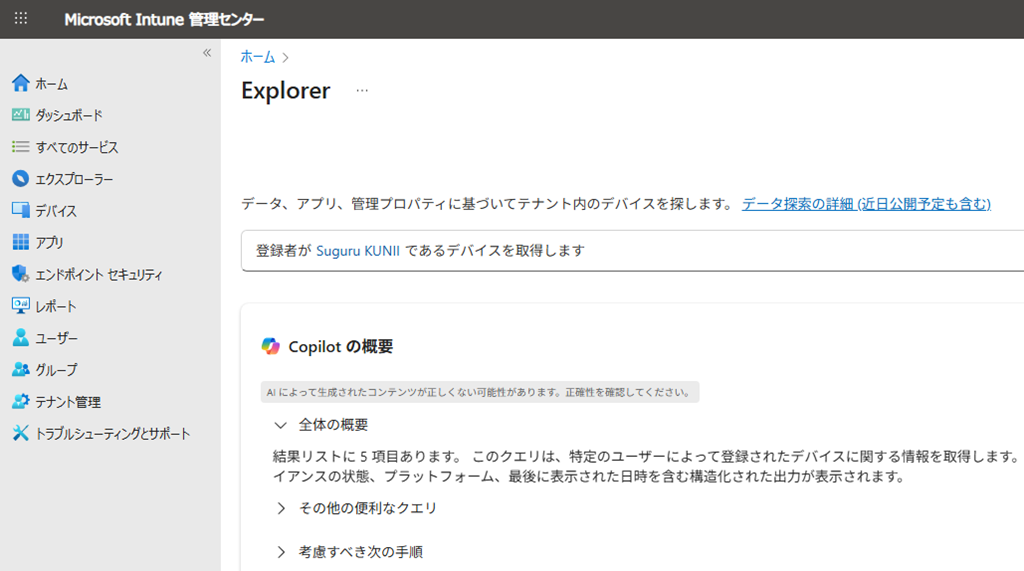Click the Apps grid icon
The width and height of the screenshot is (1024, 571).
(21, 242)
